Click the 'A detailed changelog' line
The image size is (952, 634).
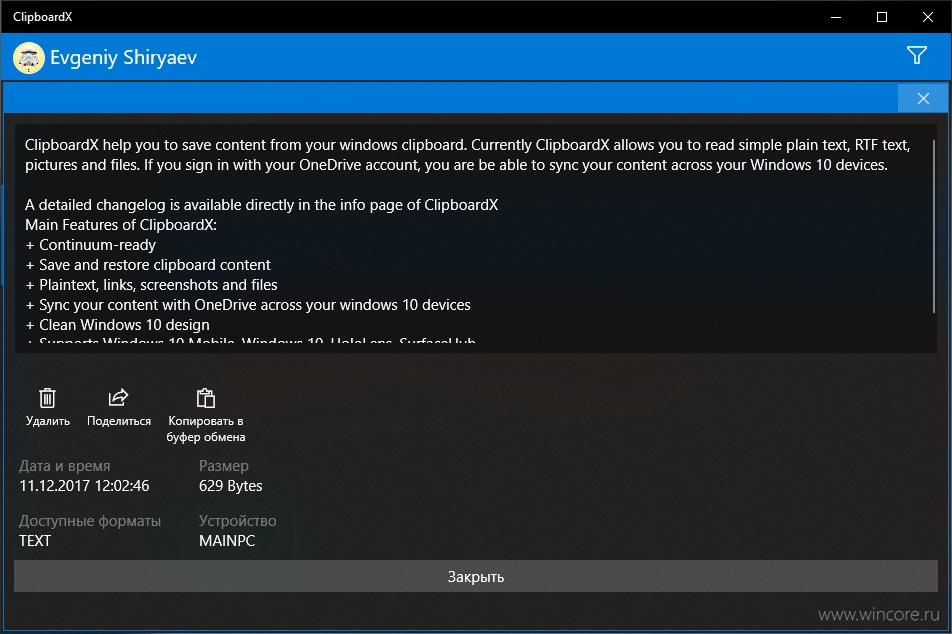click(262, 205)
